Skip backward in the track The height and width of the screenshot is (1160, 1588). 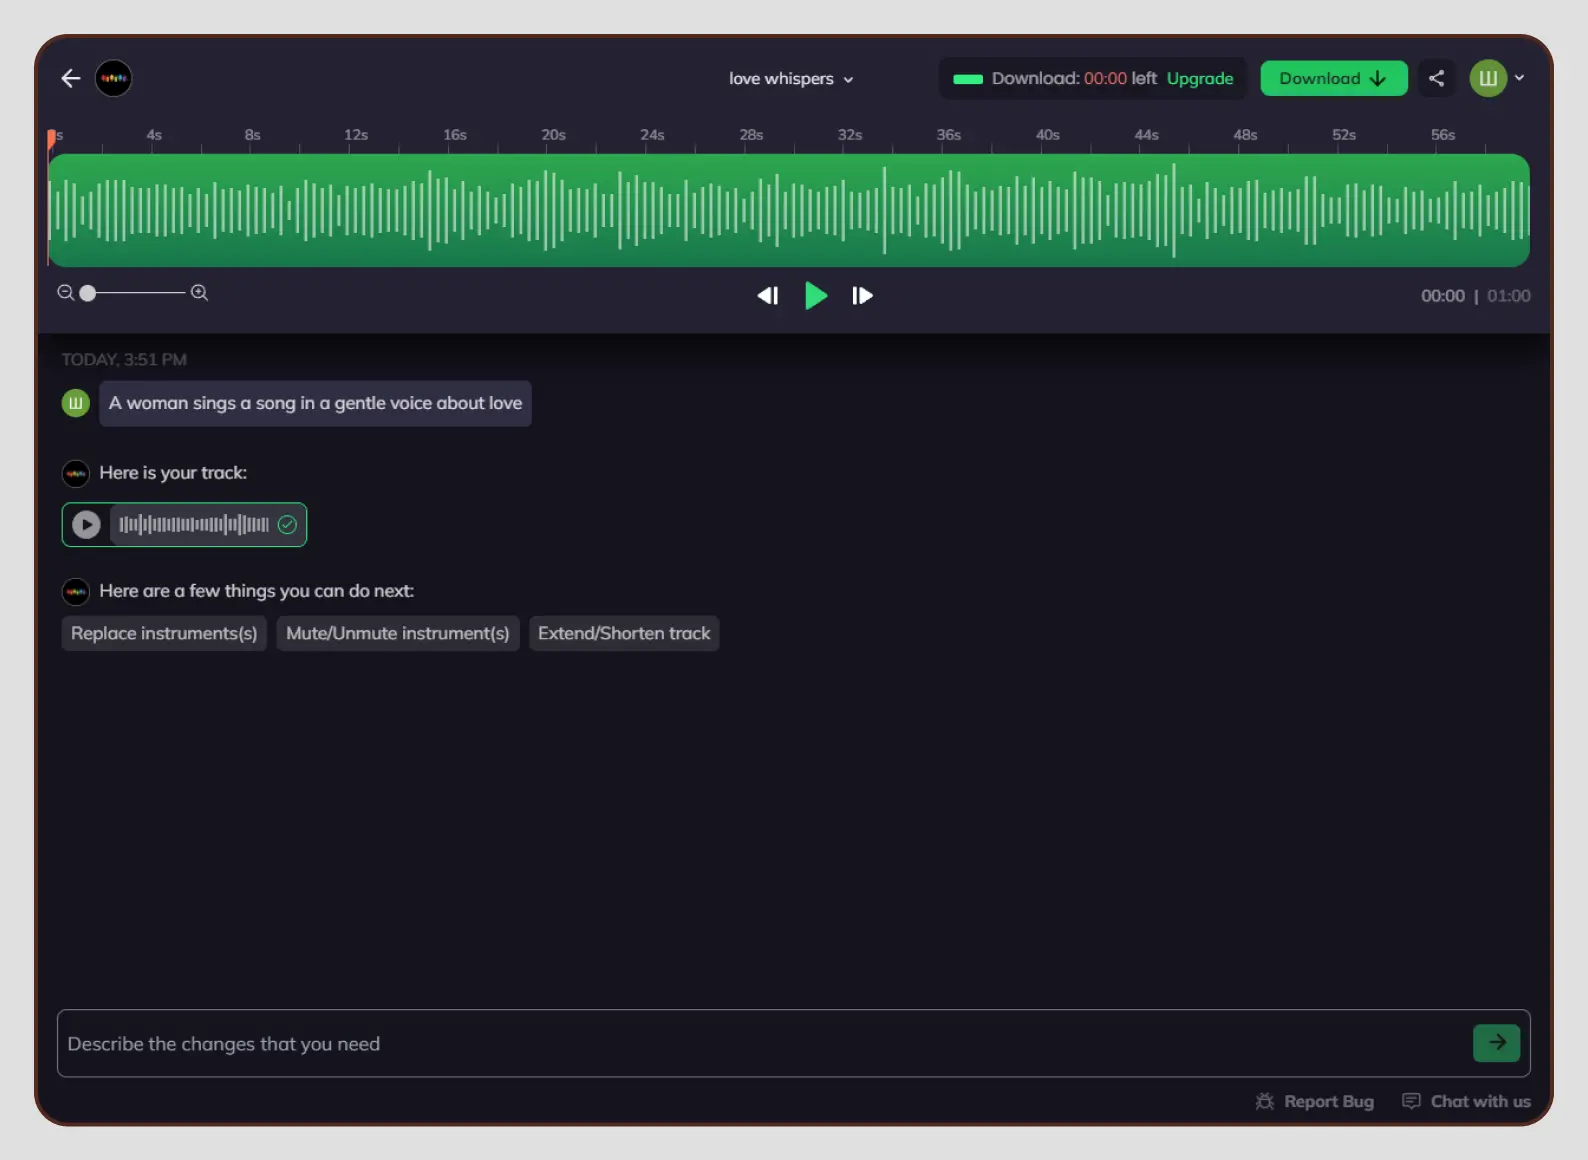pos(767,295)
